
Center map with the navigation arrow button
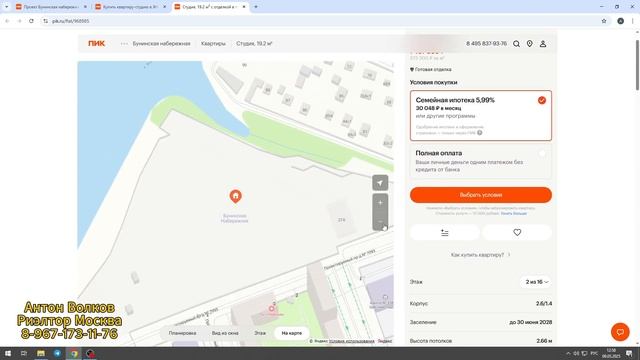pyautogui.click(x=380, y=183)
